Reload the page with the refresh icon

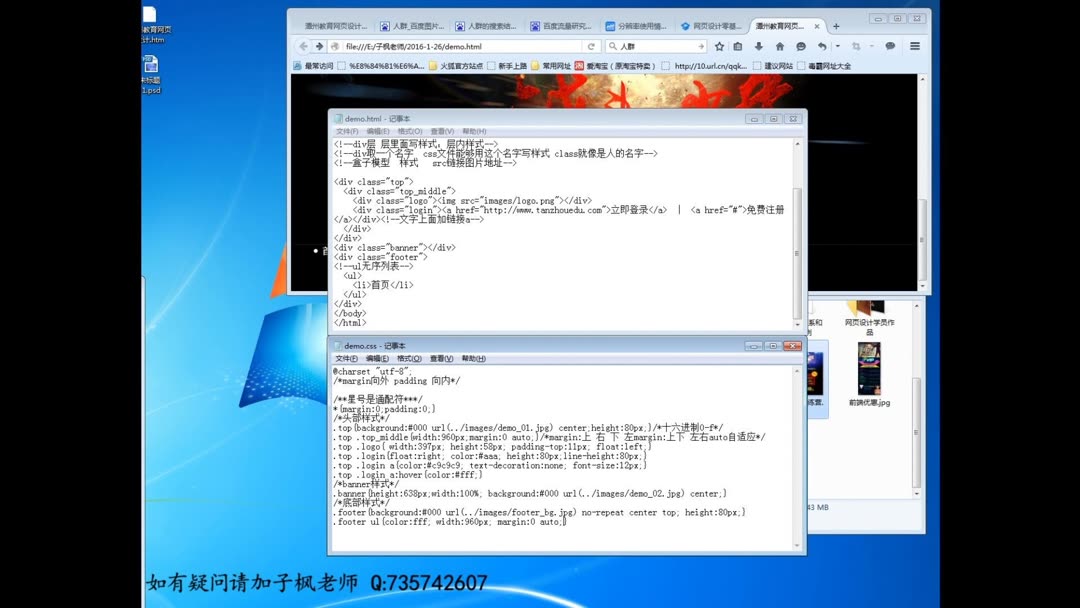pos(591,45)
